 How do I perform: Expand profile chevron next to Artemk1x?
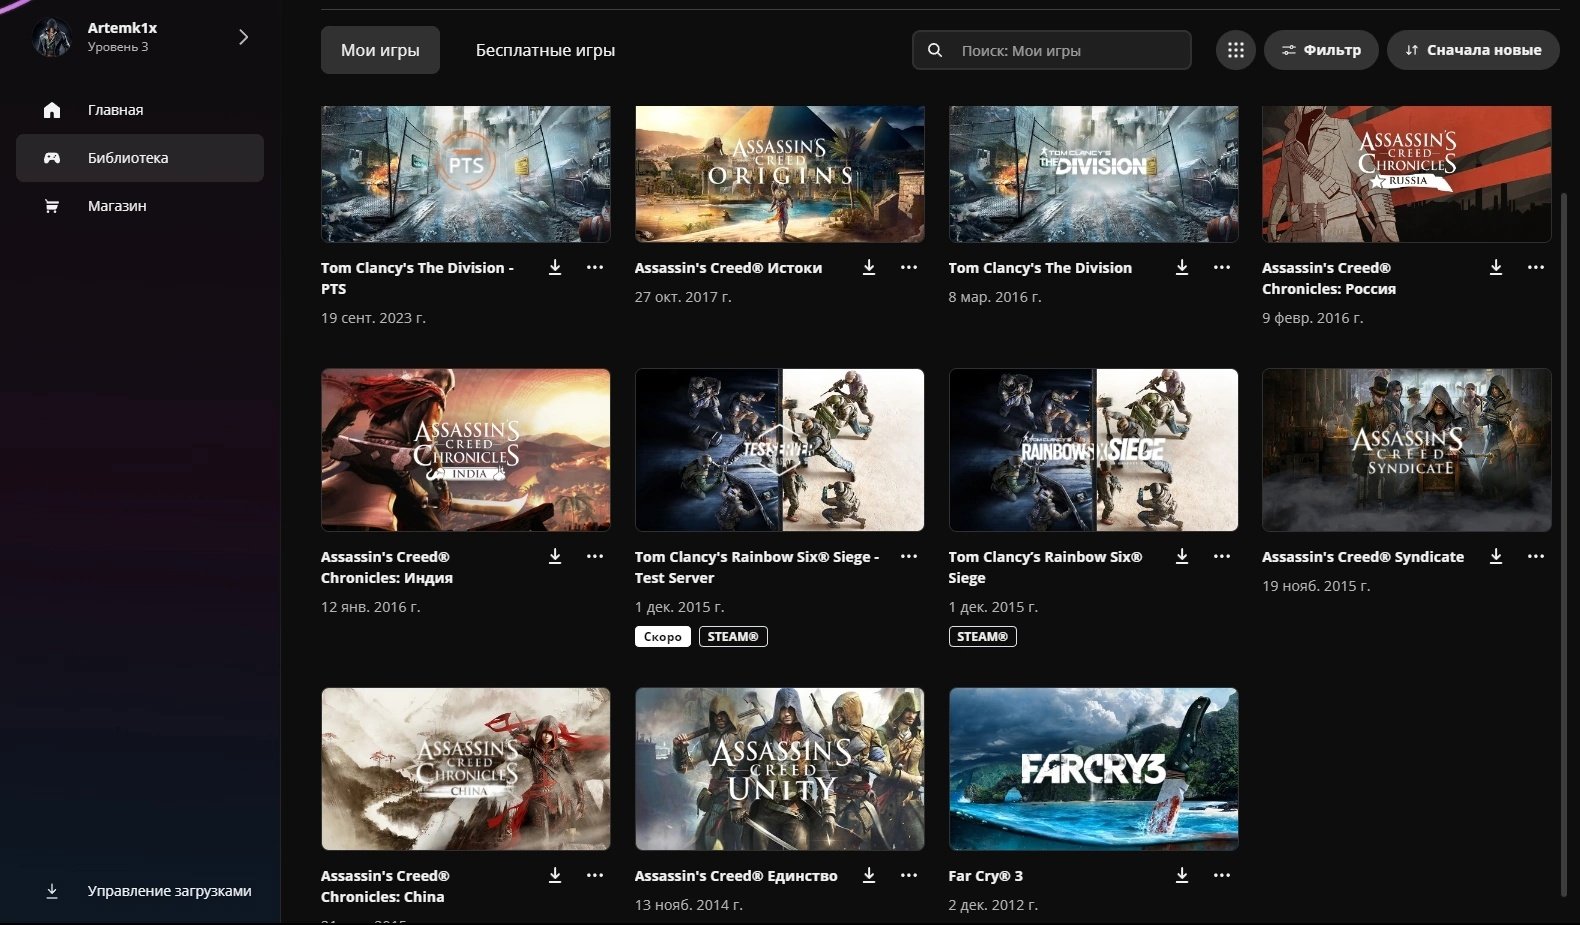(x=243, y=37)
